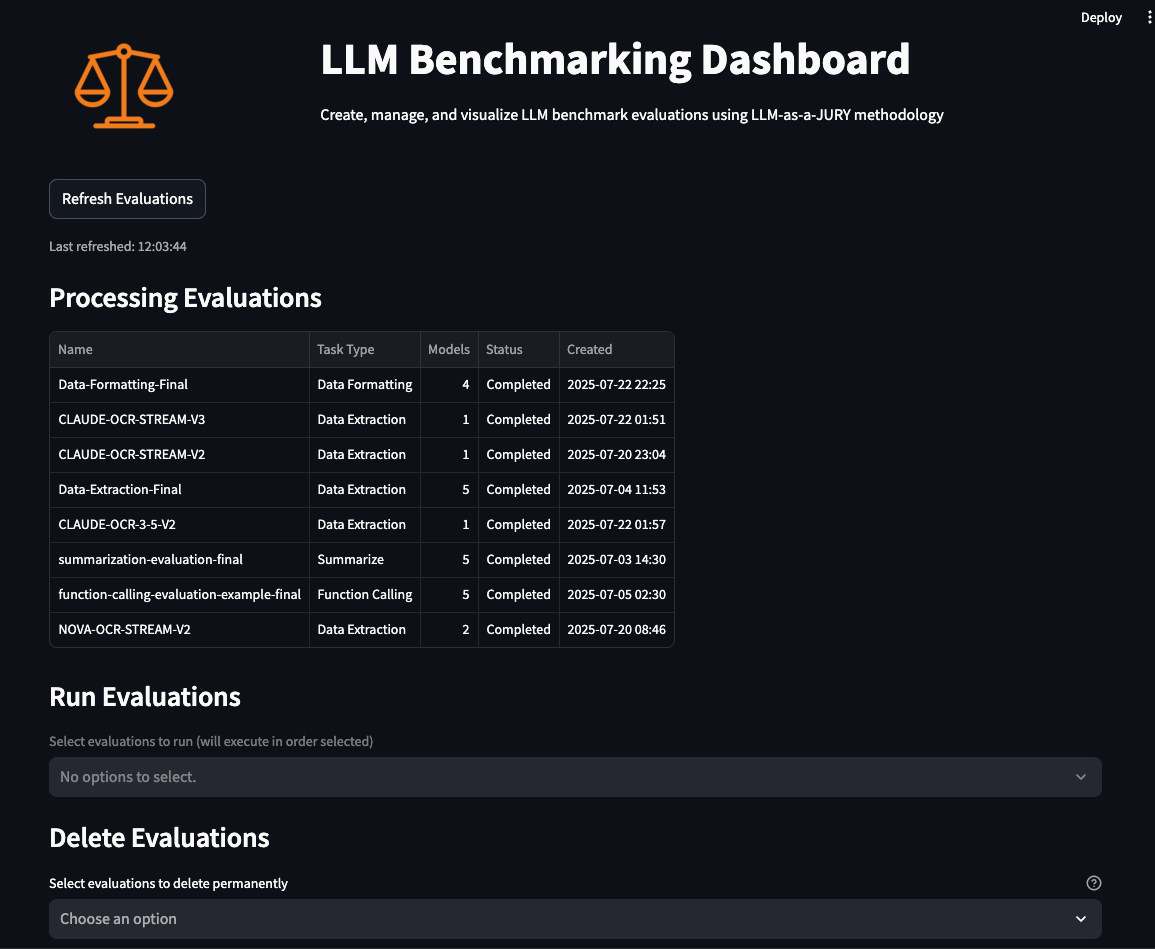Click the orange balance scales logo
1155x949 pixels.
(x=124, y=86)
